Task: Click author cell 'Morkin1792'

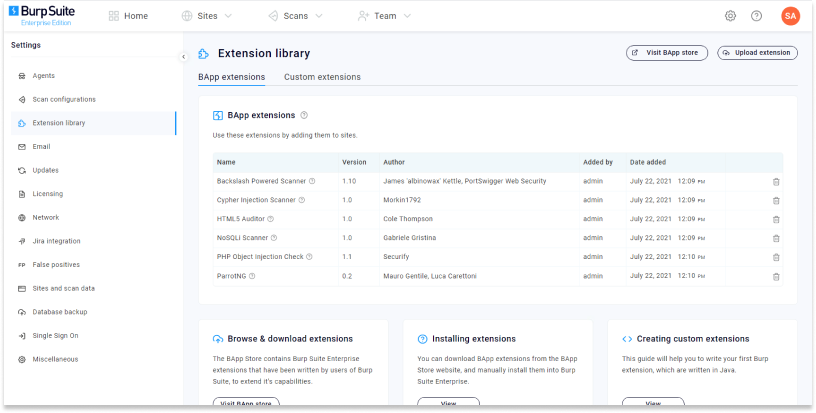Action: click(402, 200)
